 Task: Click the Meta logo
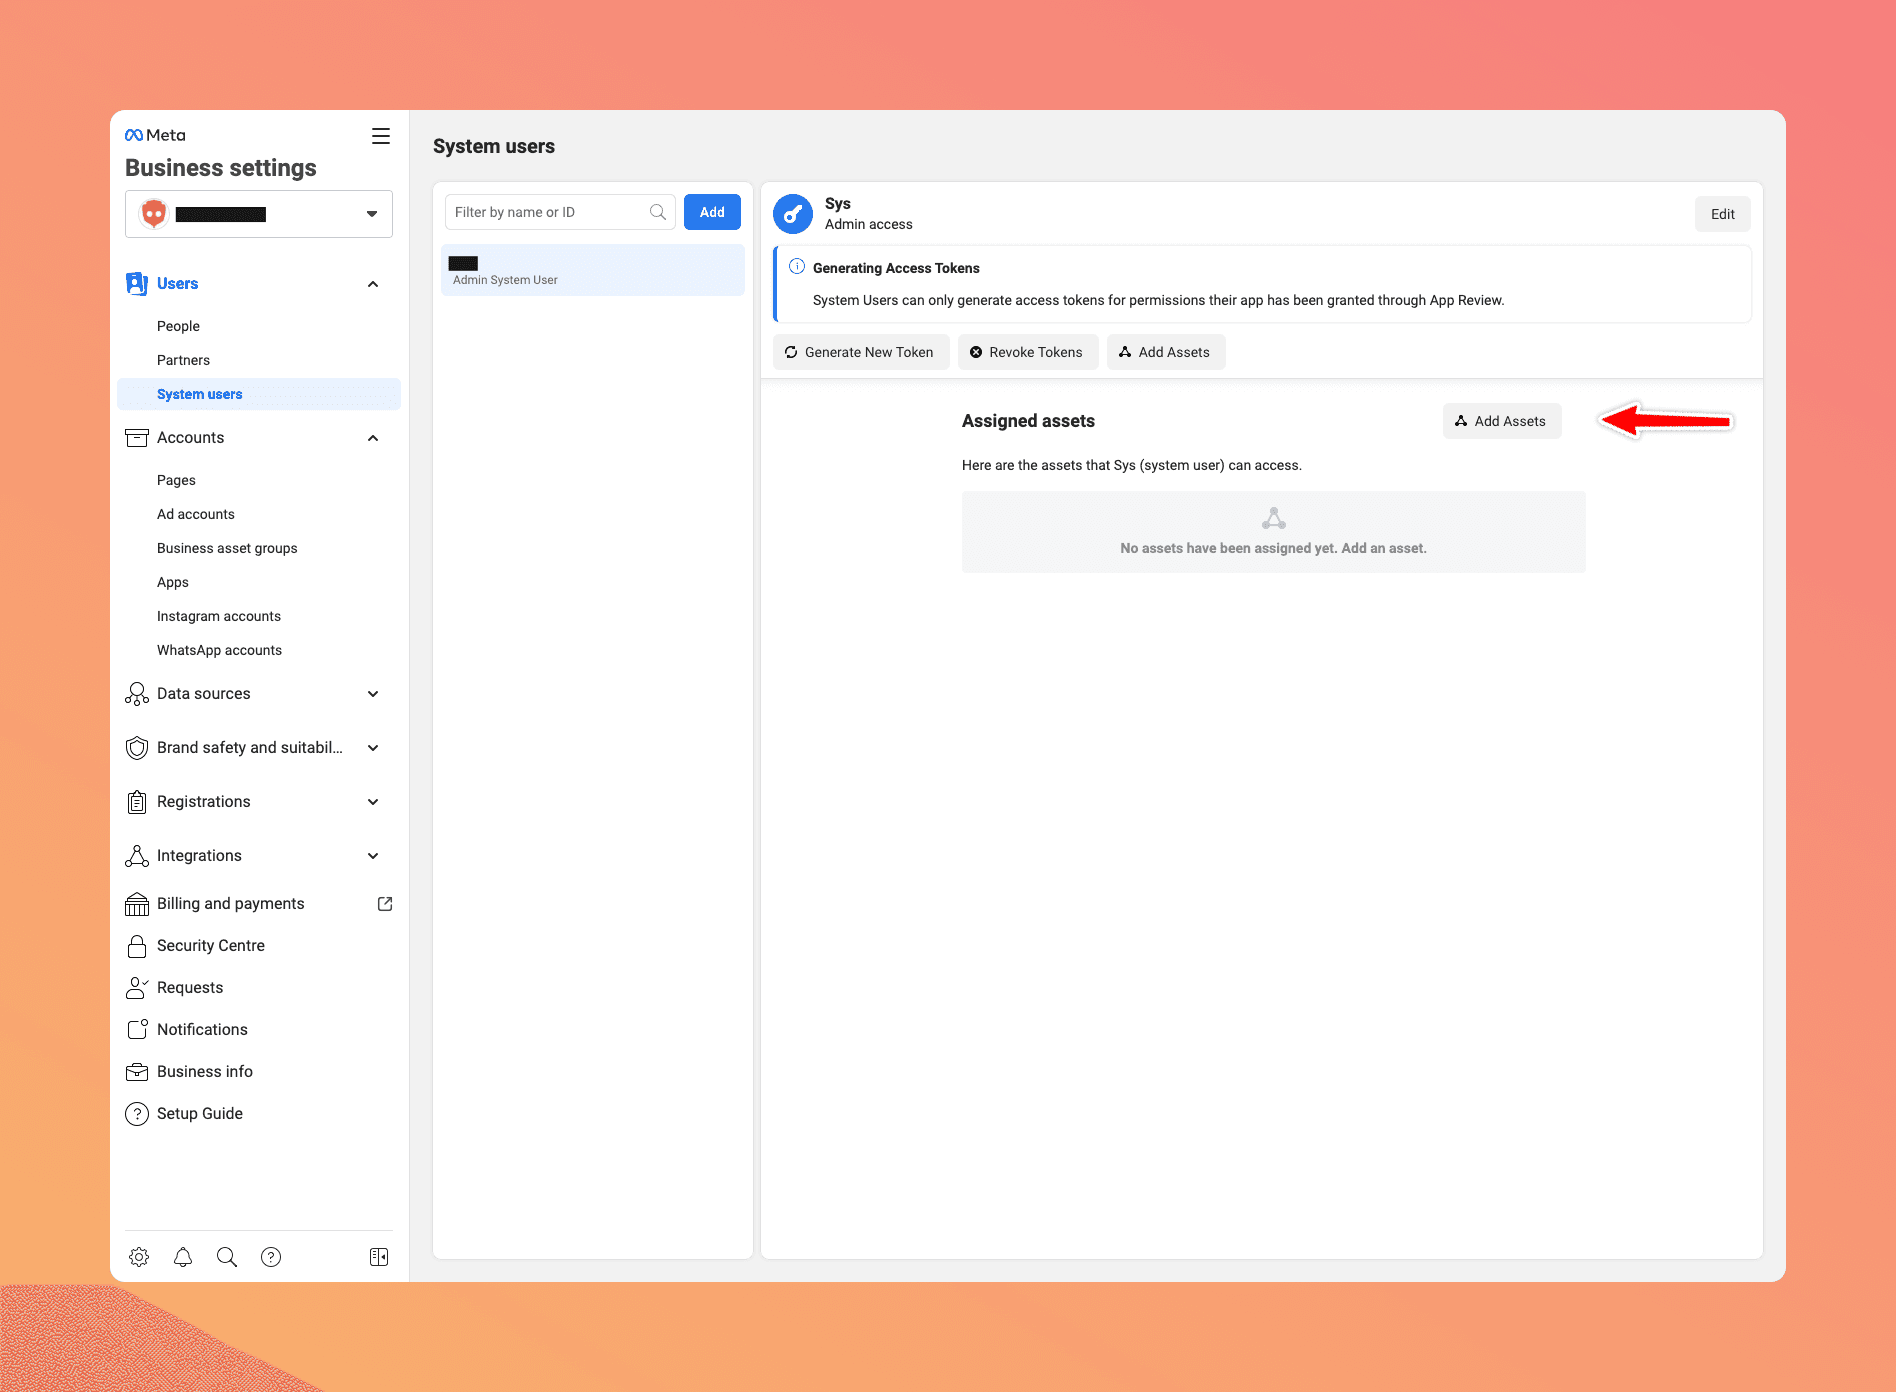click(x=155, y=135)
